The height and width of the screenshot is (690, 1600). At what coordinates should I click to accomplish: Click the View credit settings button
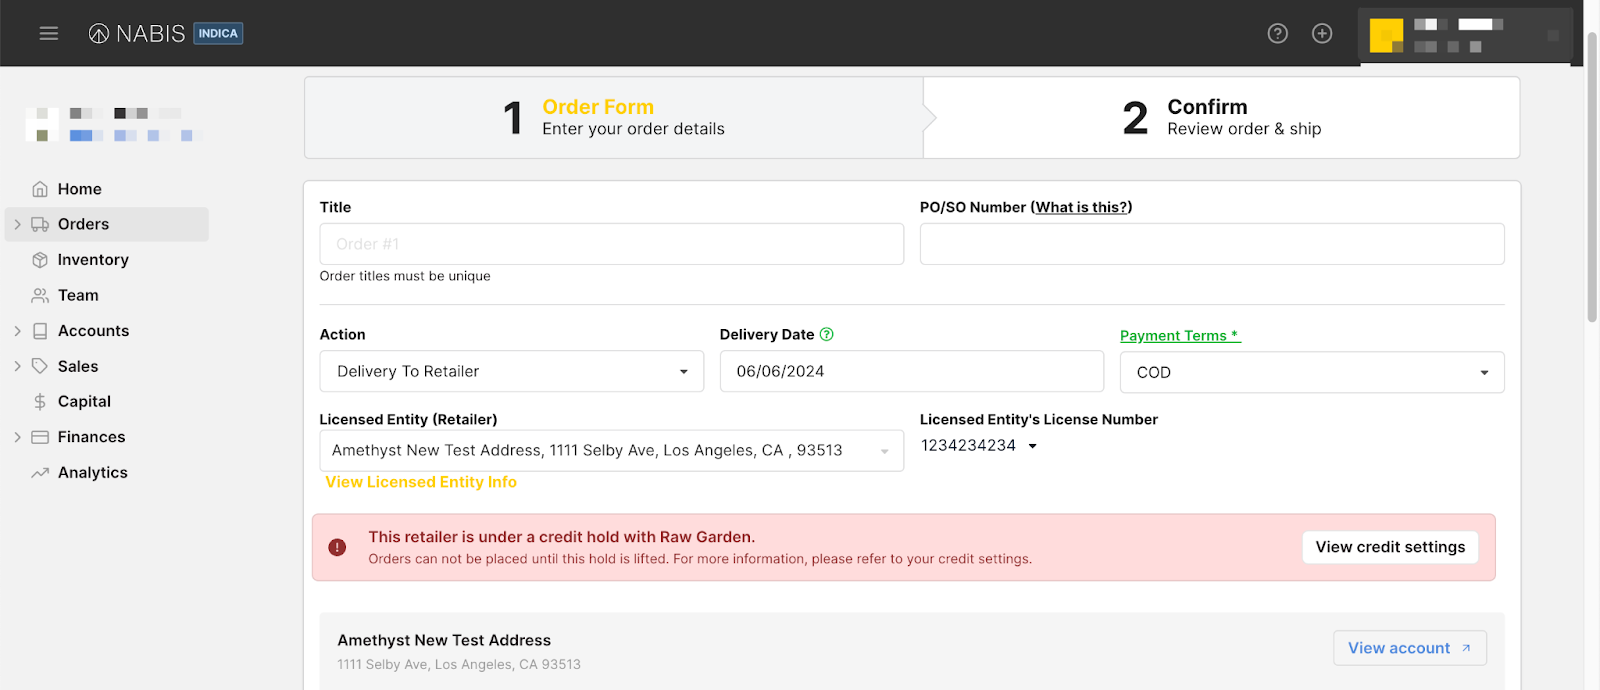coord(1389,547)
